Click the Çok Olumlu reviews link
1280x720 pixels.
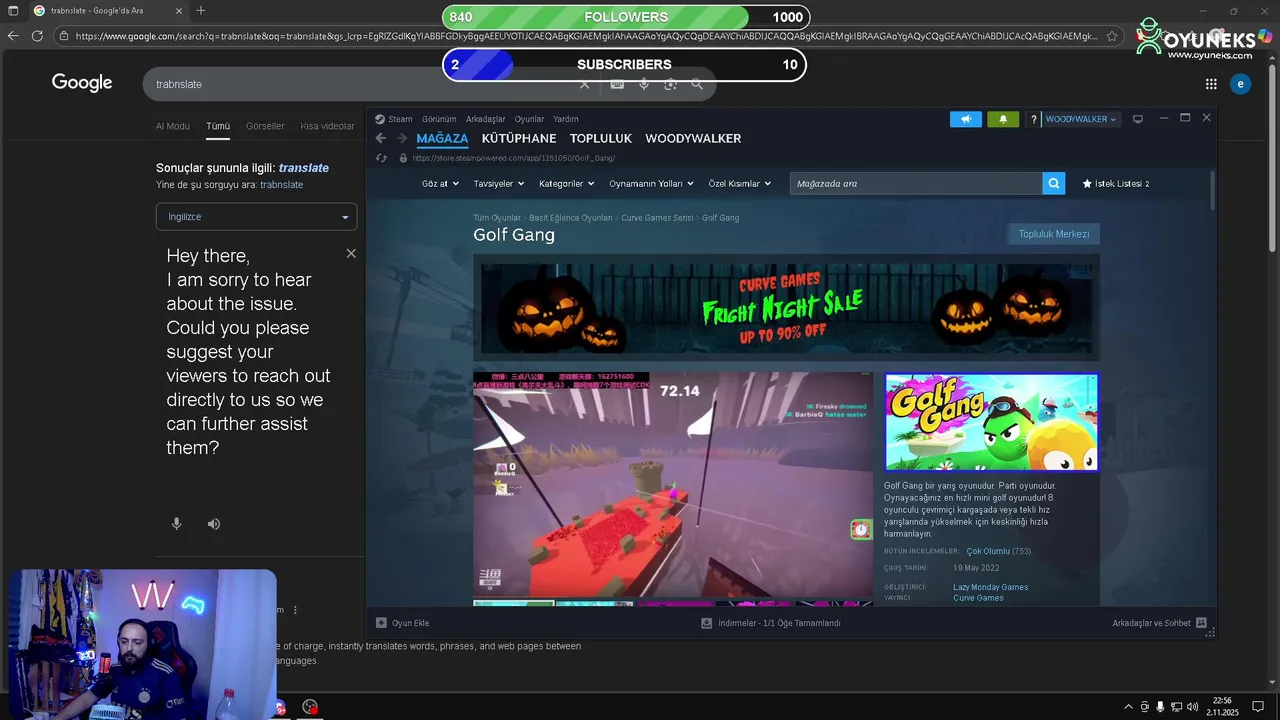coord(987,551)
